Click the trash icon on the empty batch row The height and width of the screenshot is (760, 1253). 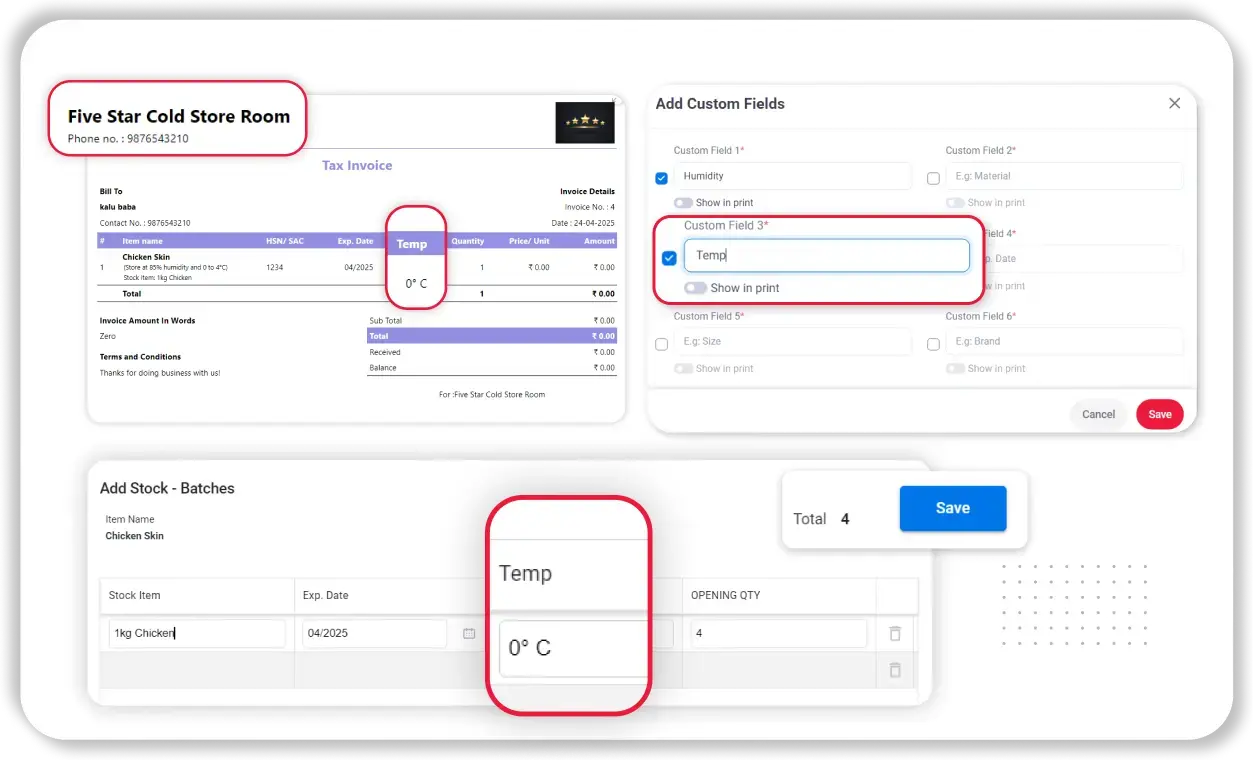895,670
